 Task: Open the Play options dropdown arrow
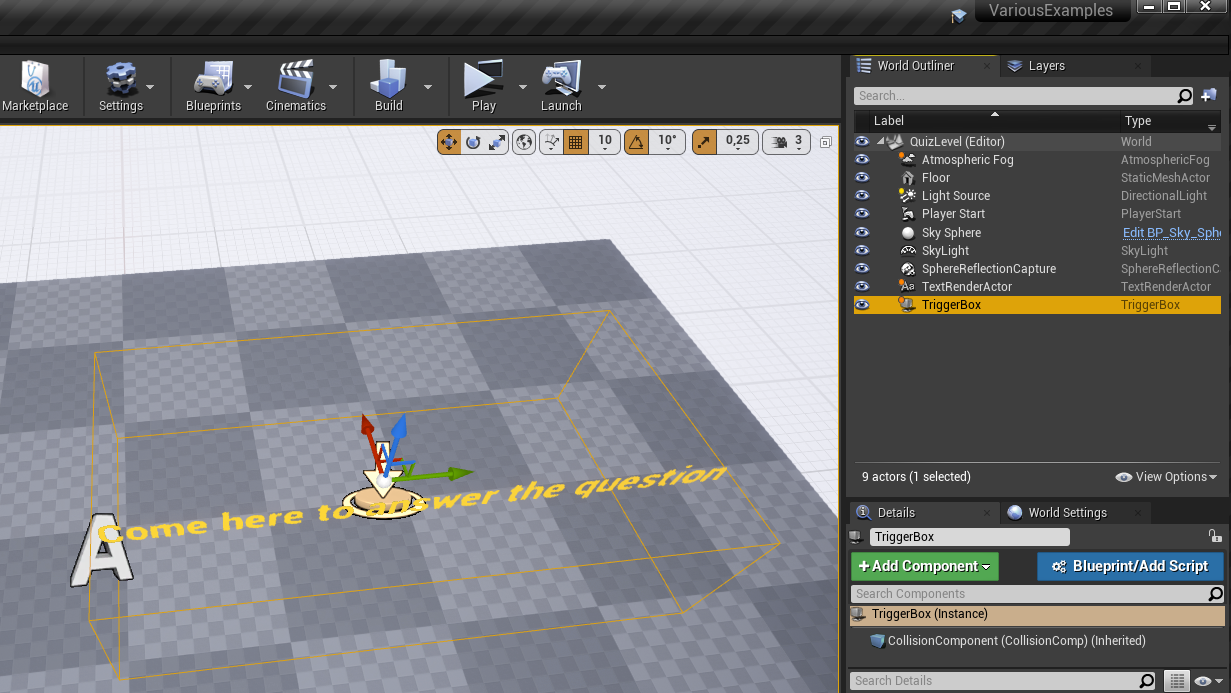pos(522,86)
